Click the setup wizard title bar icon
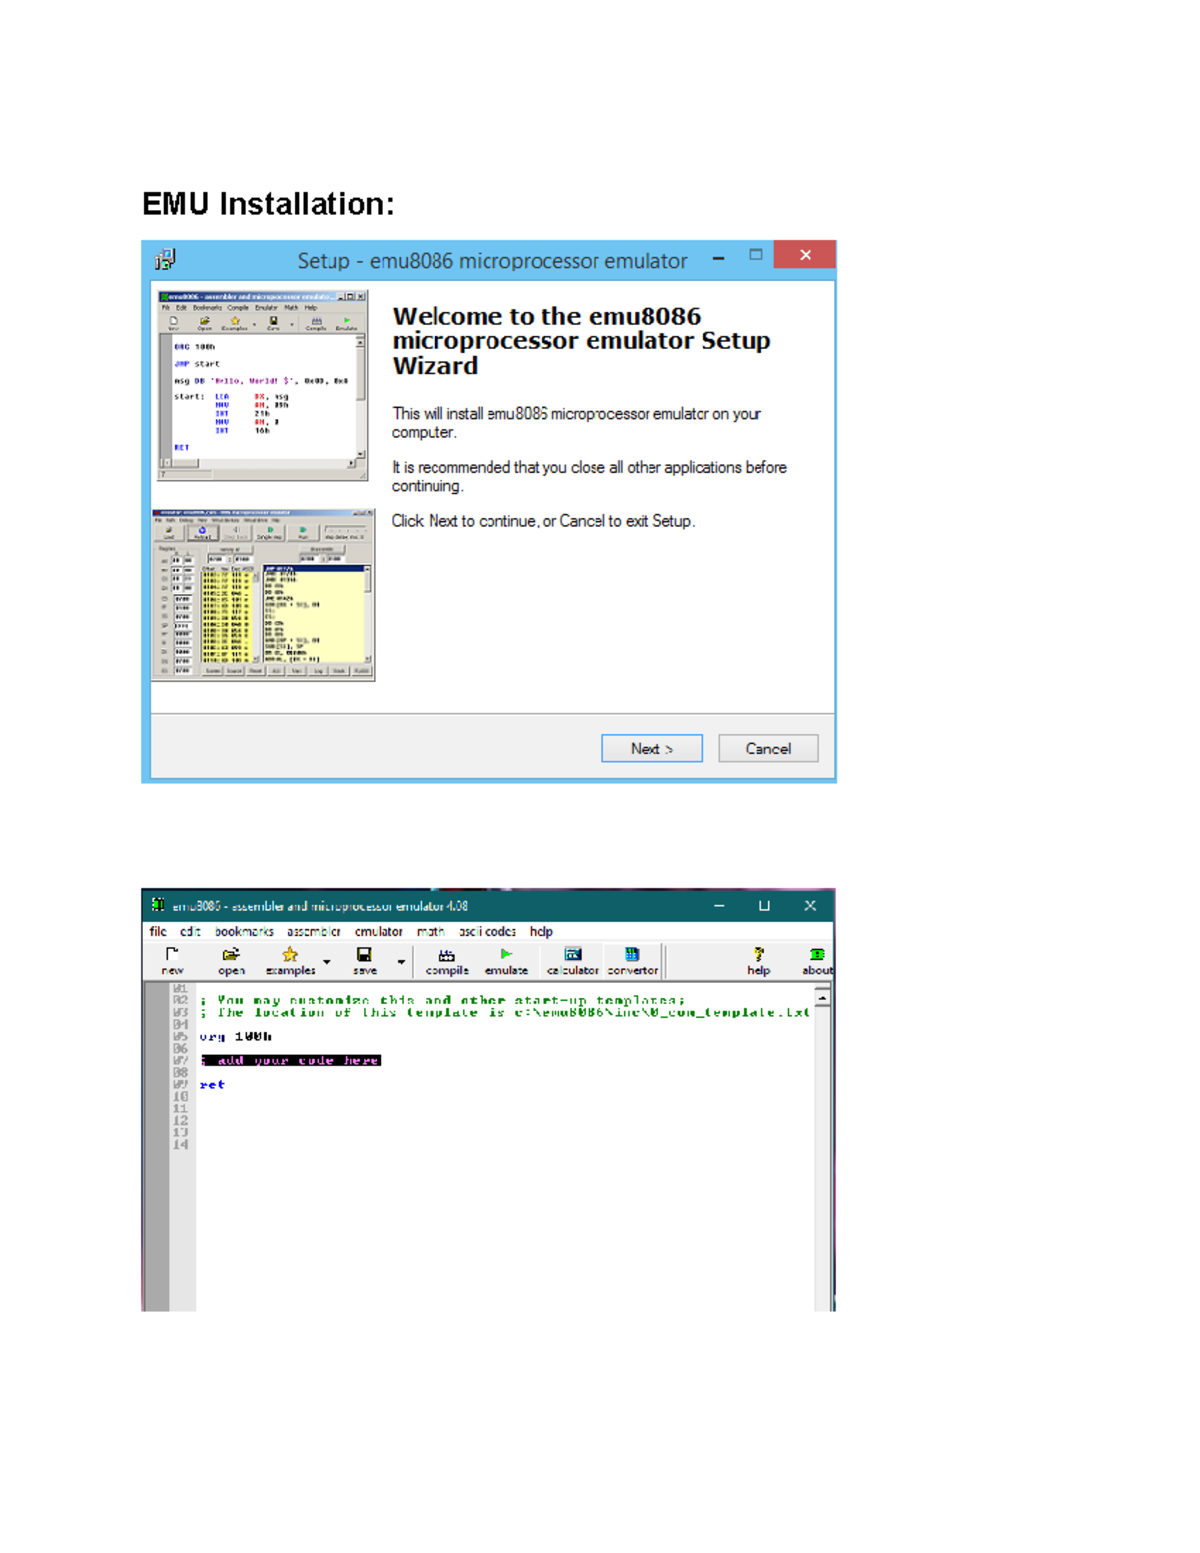The height and width of the screenshot is (1553, 1200). point(166,260)
